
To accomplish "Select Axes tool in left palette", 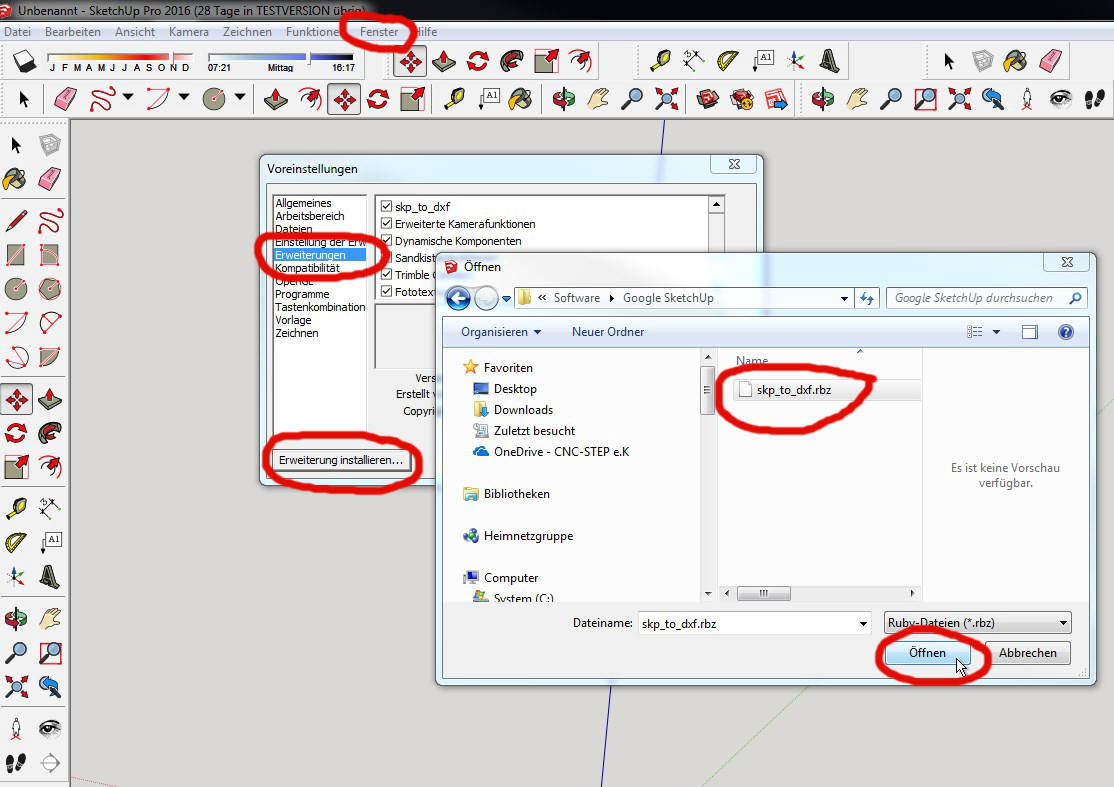I will click(16, 577).
